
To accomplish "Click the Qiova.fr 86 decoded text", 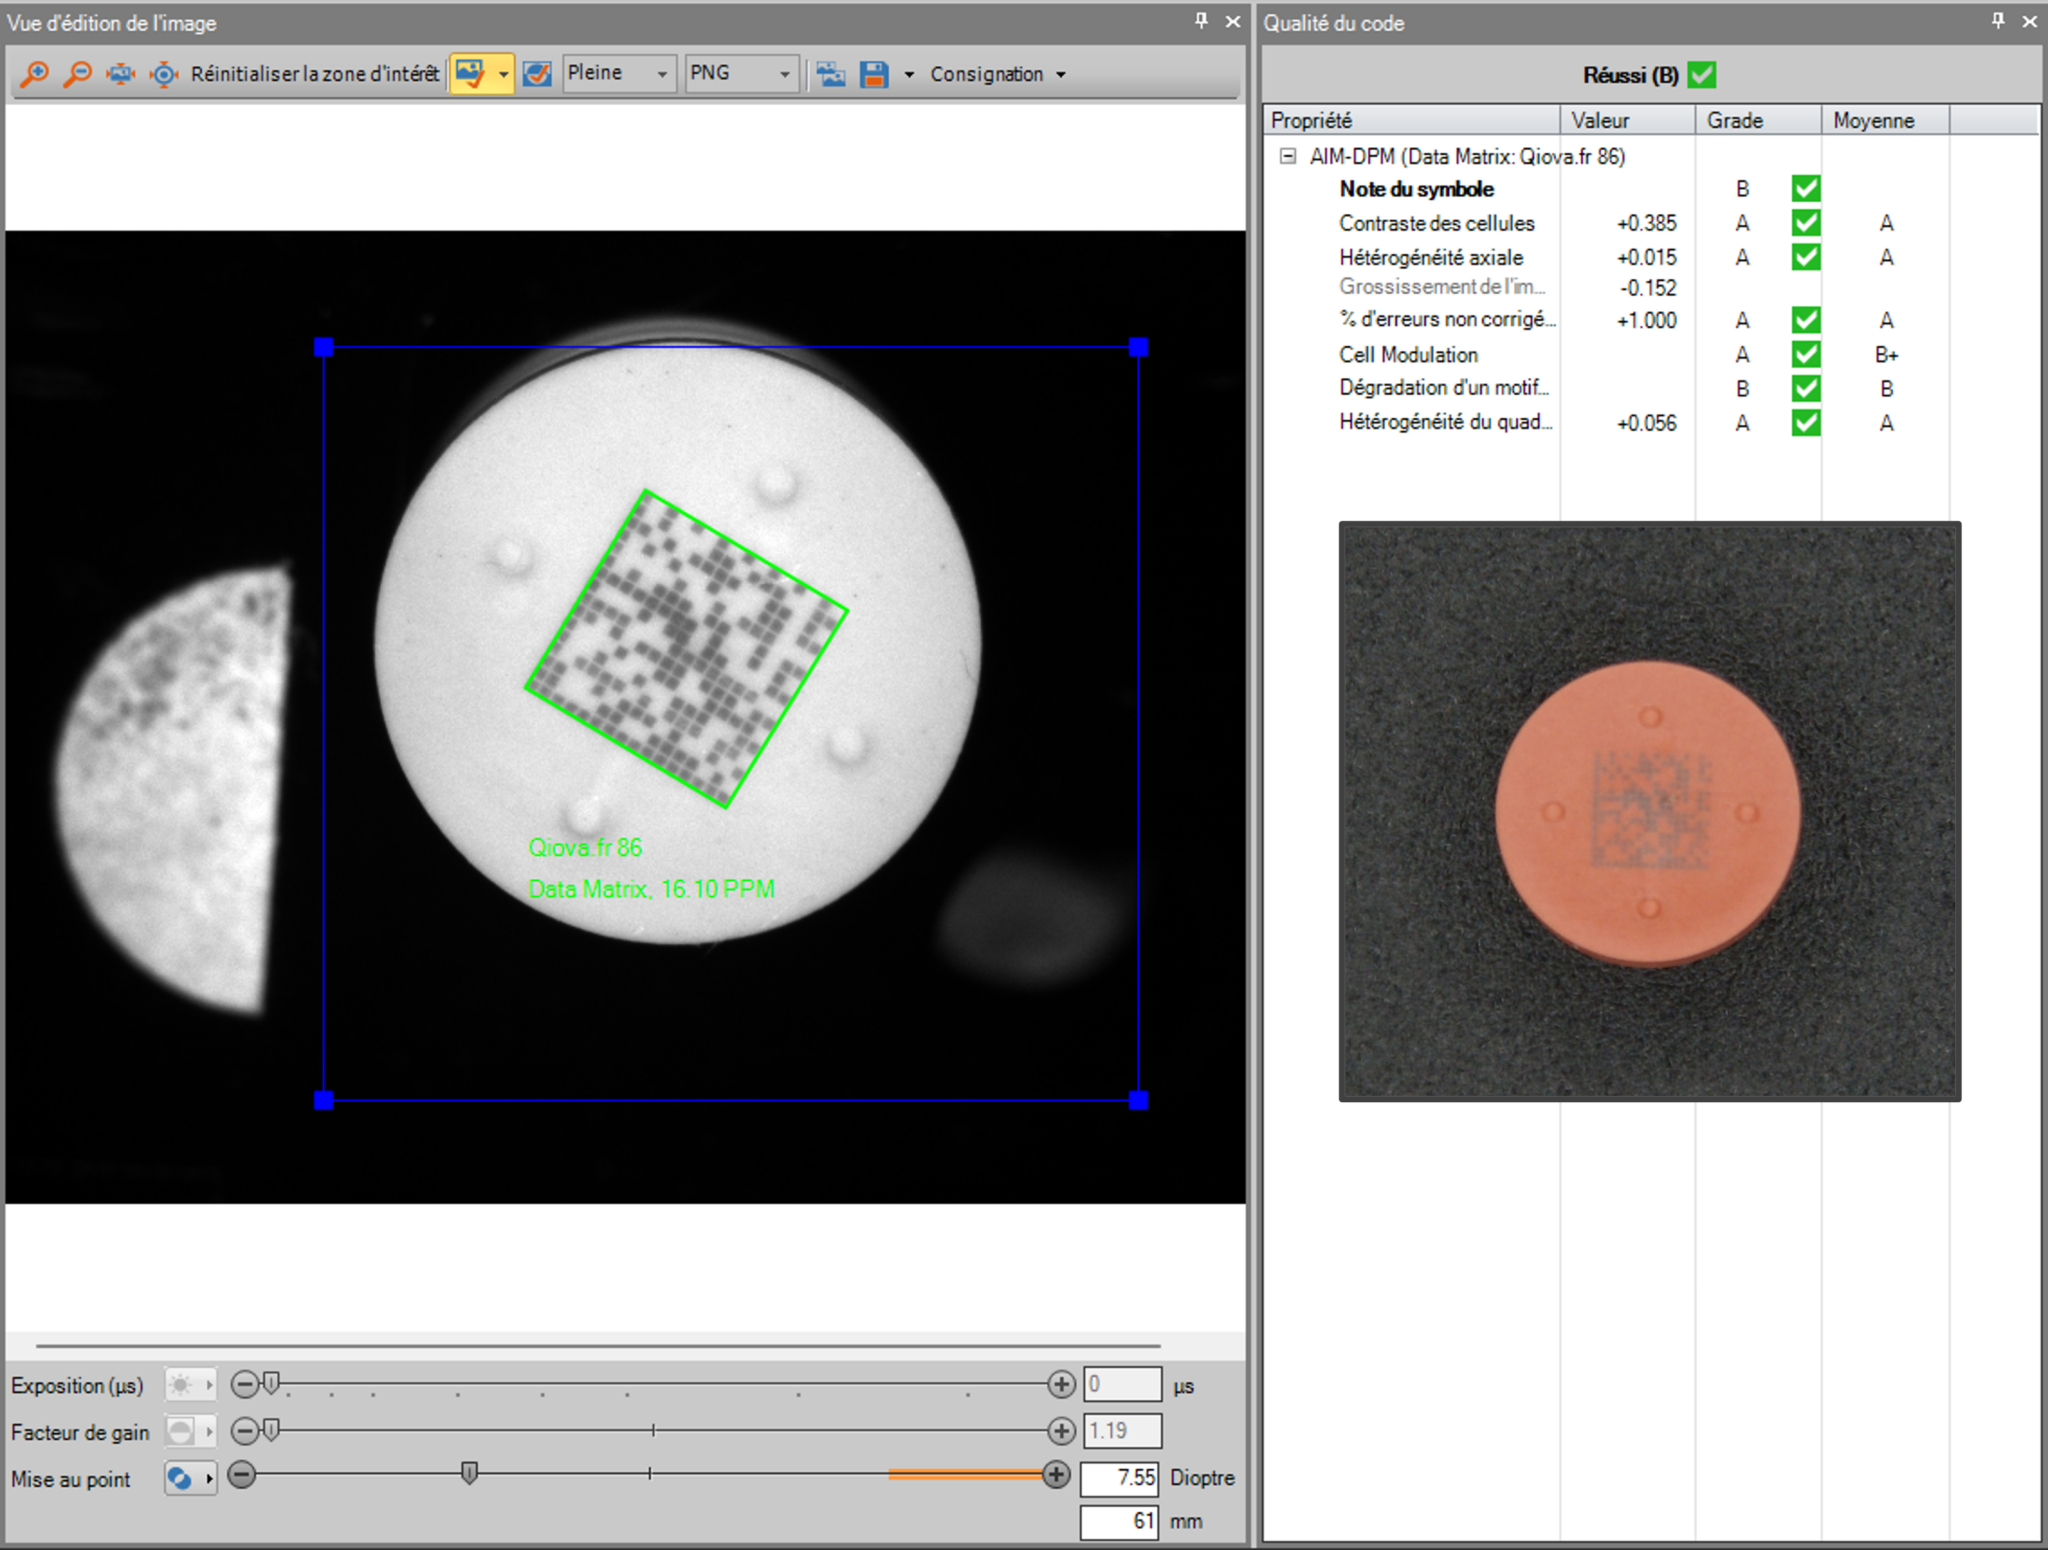I will [x=585, y=848].
